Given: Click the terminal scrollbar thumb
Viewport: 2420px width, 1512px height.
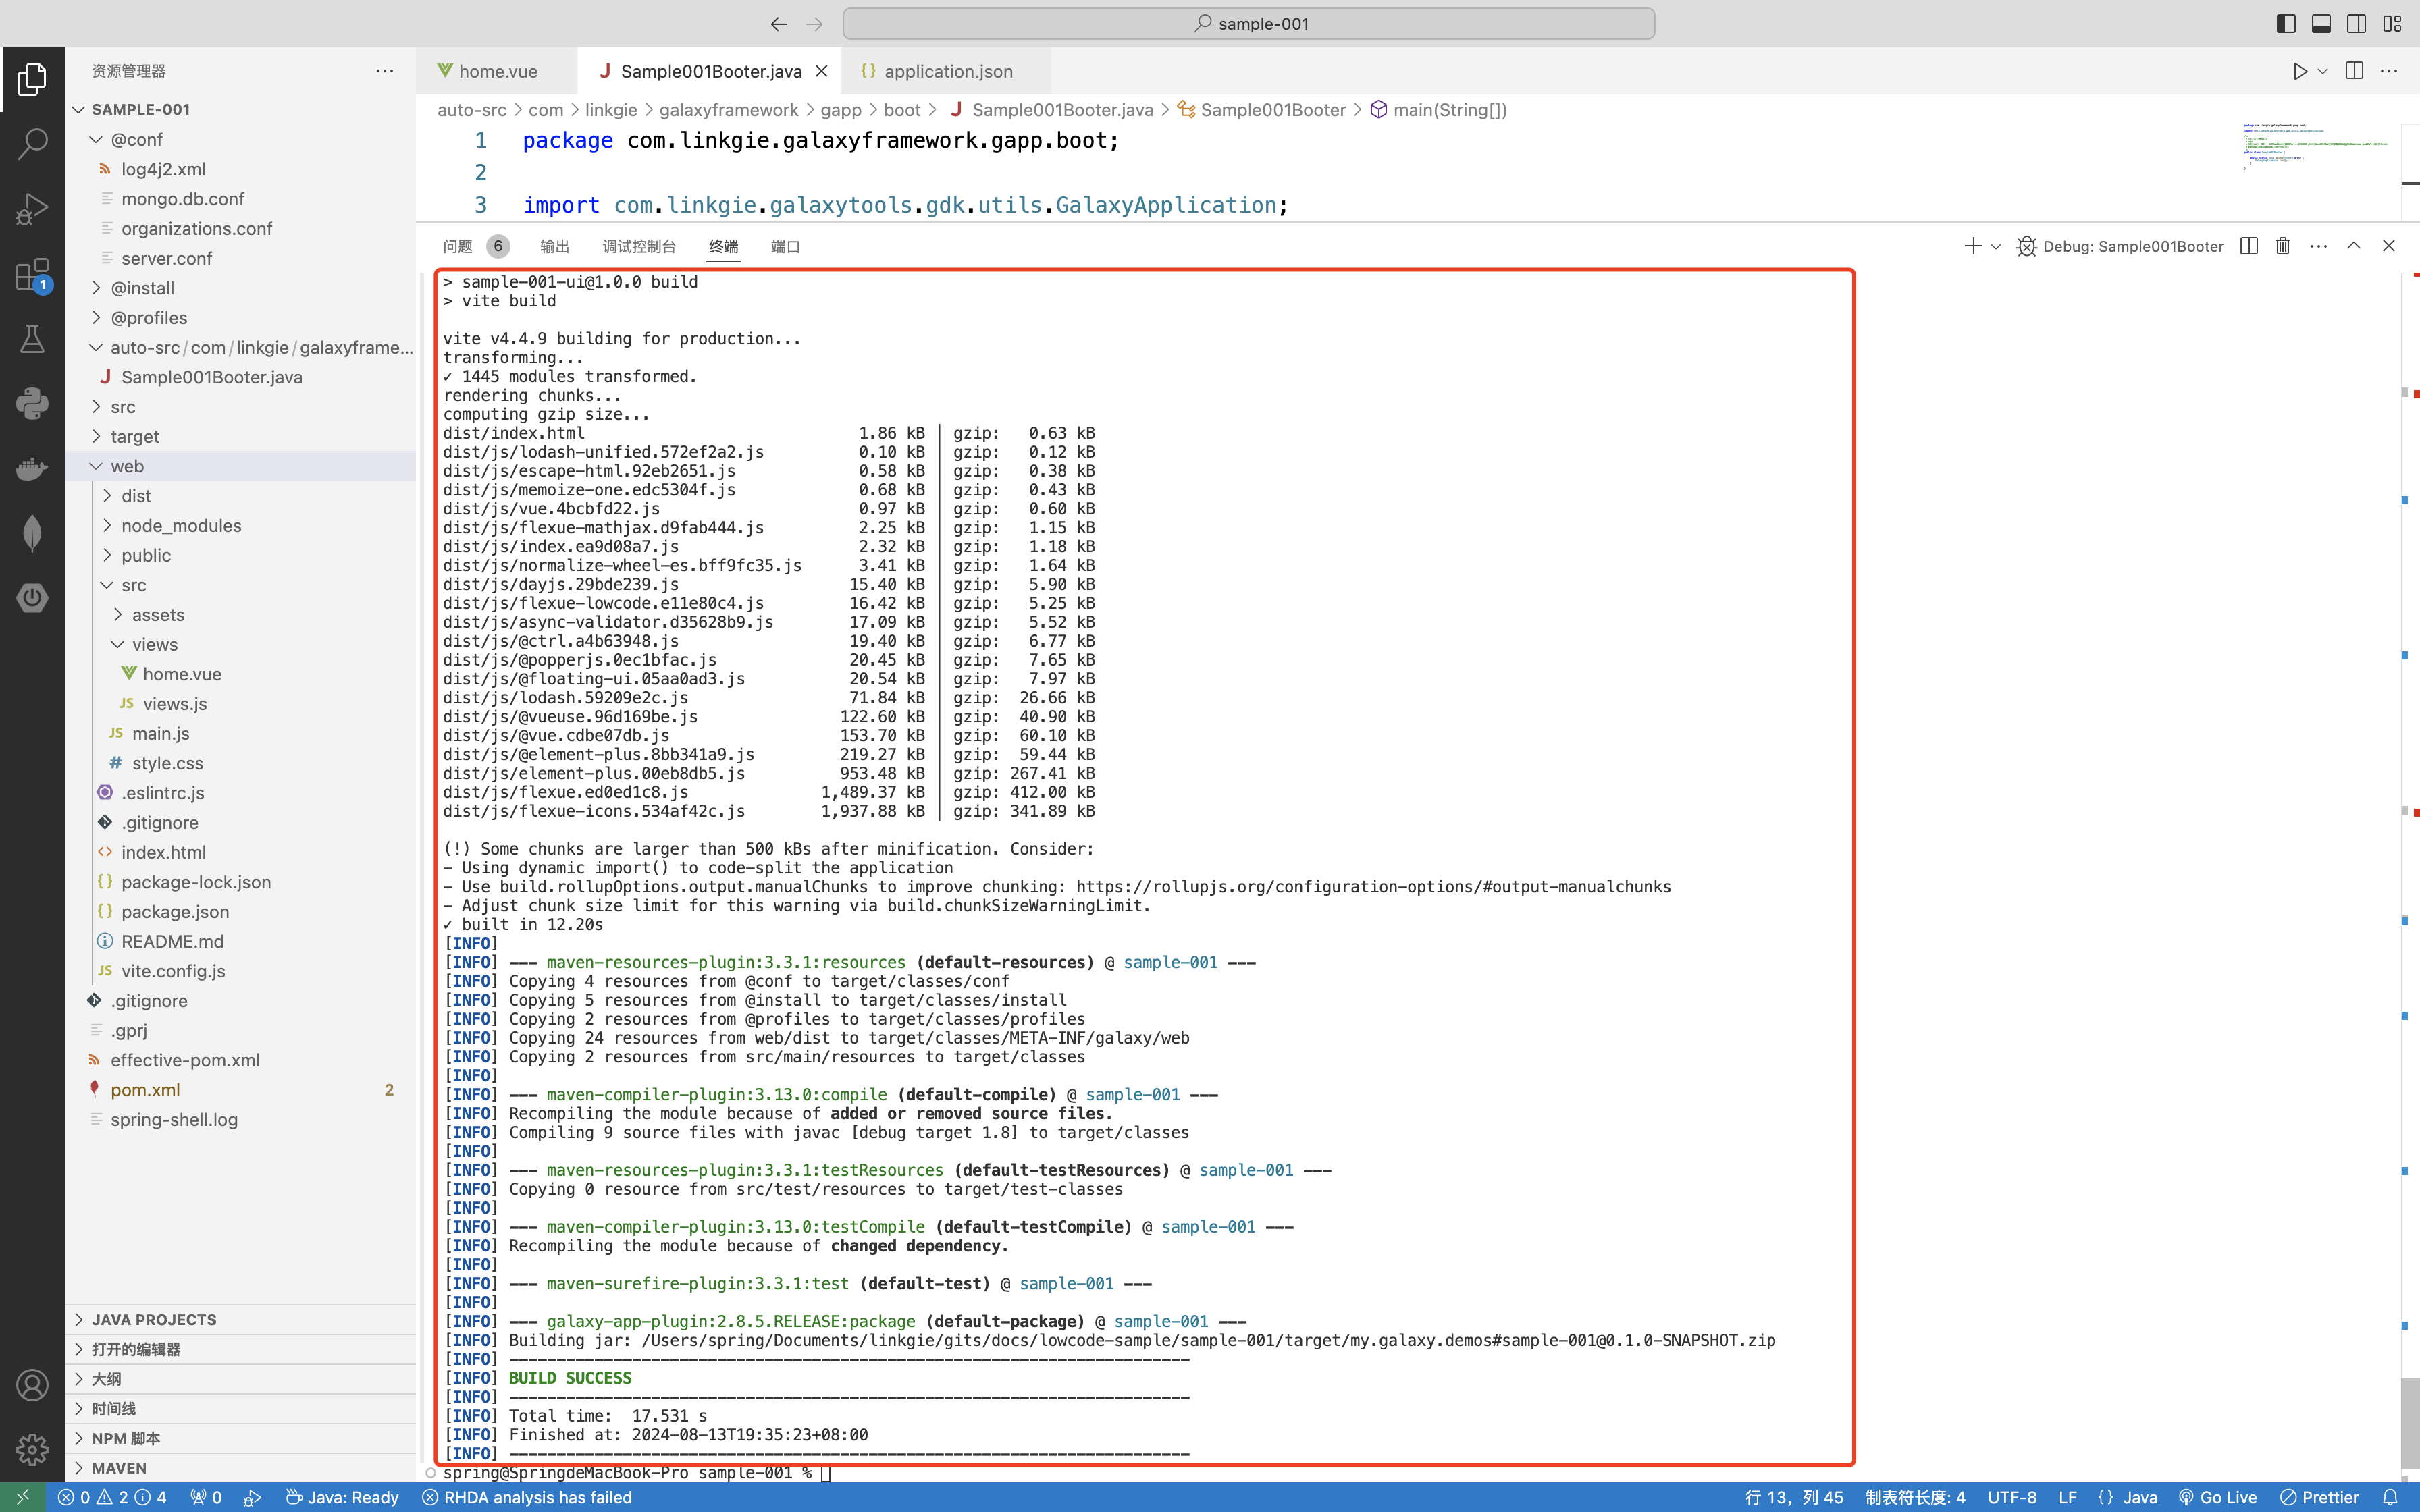Looking at the screenshot, I should point(2410,1422).
